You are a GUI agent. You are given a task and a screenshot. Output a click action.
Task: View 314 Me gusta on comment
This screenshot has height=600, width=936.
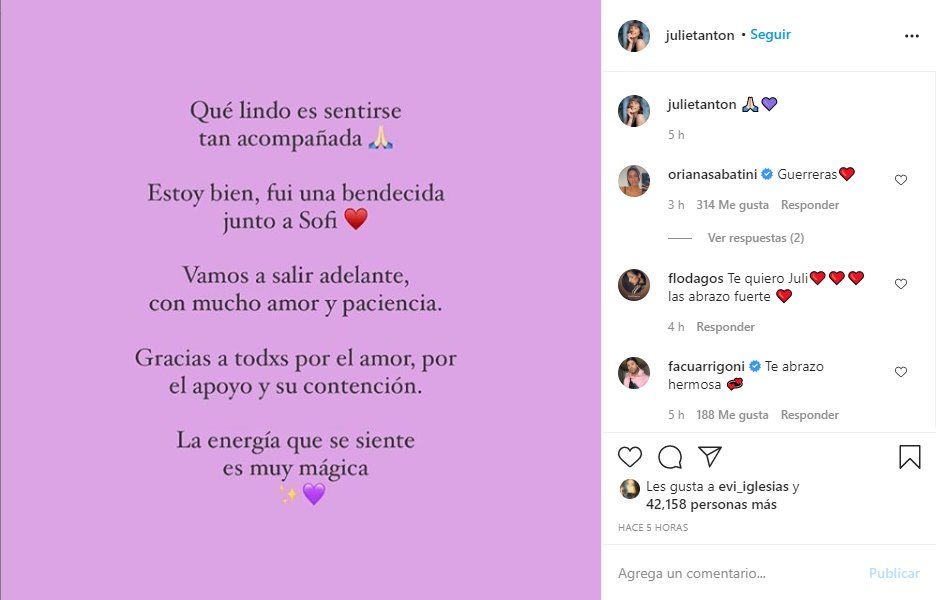(732, 205)
